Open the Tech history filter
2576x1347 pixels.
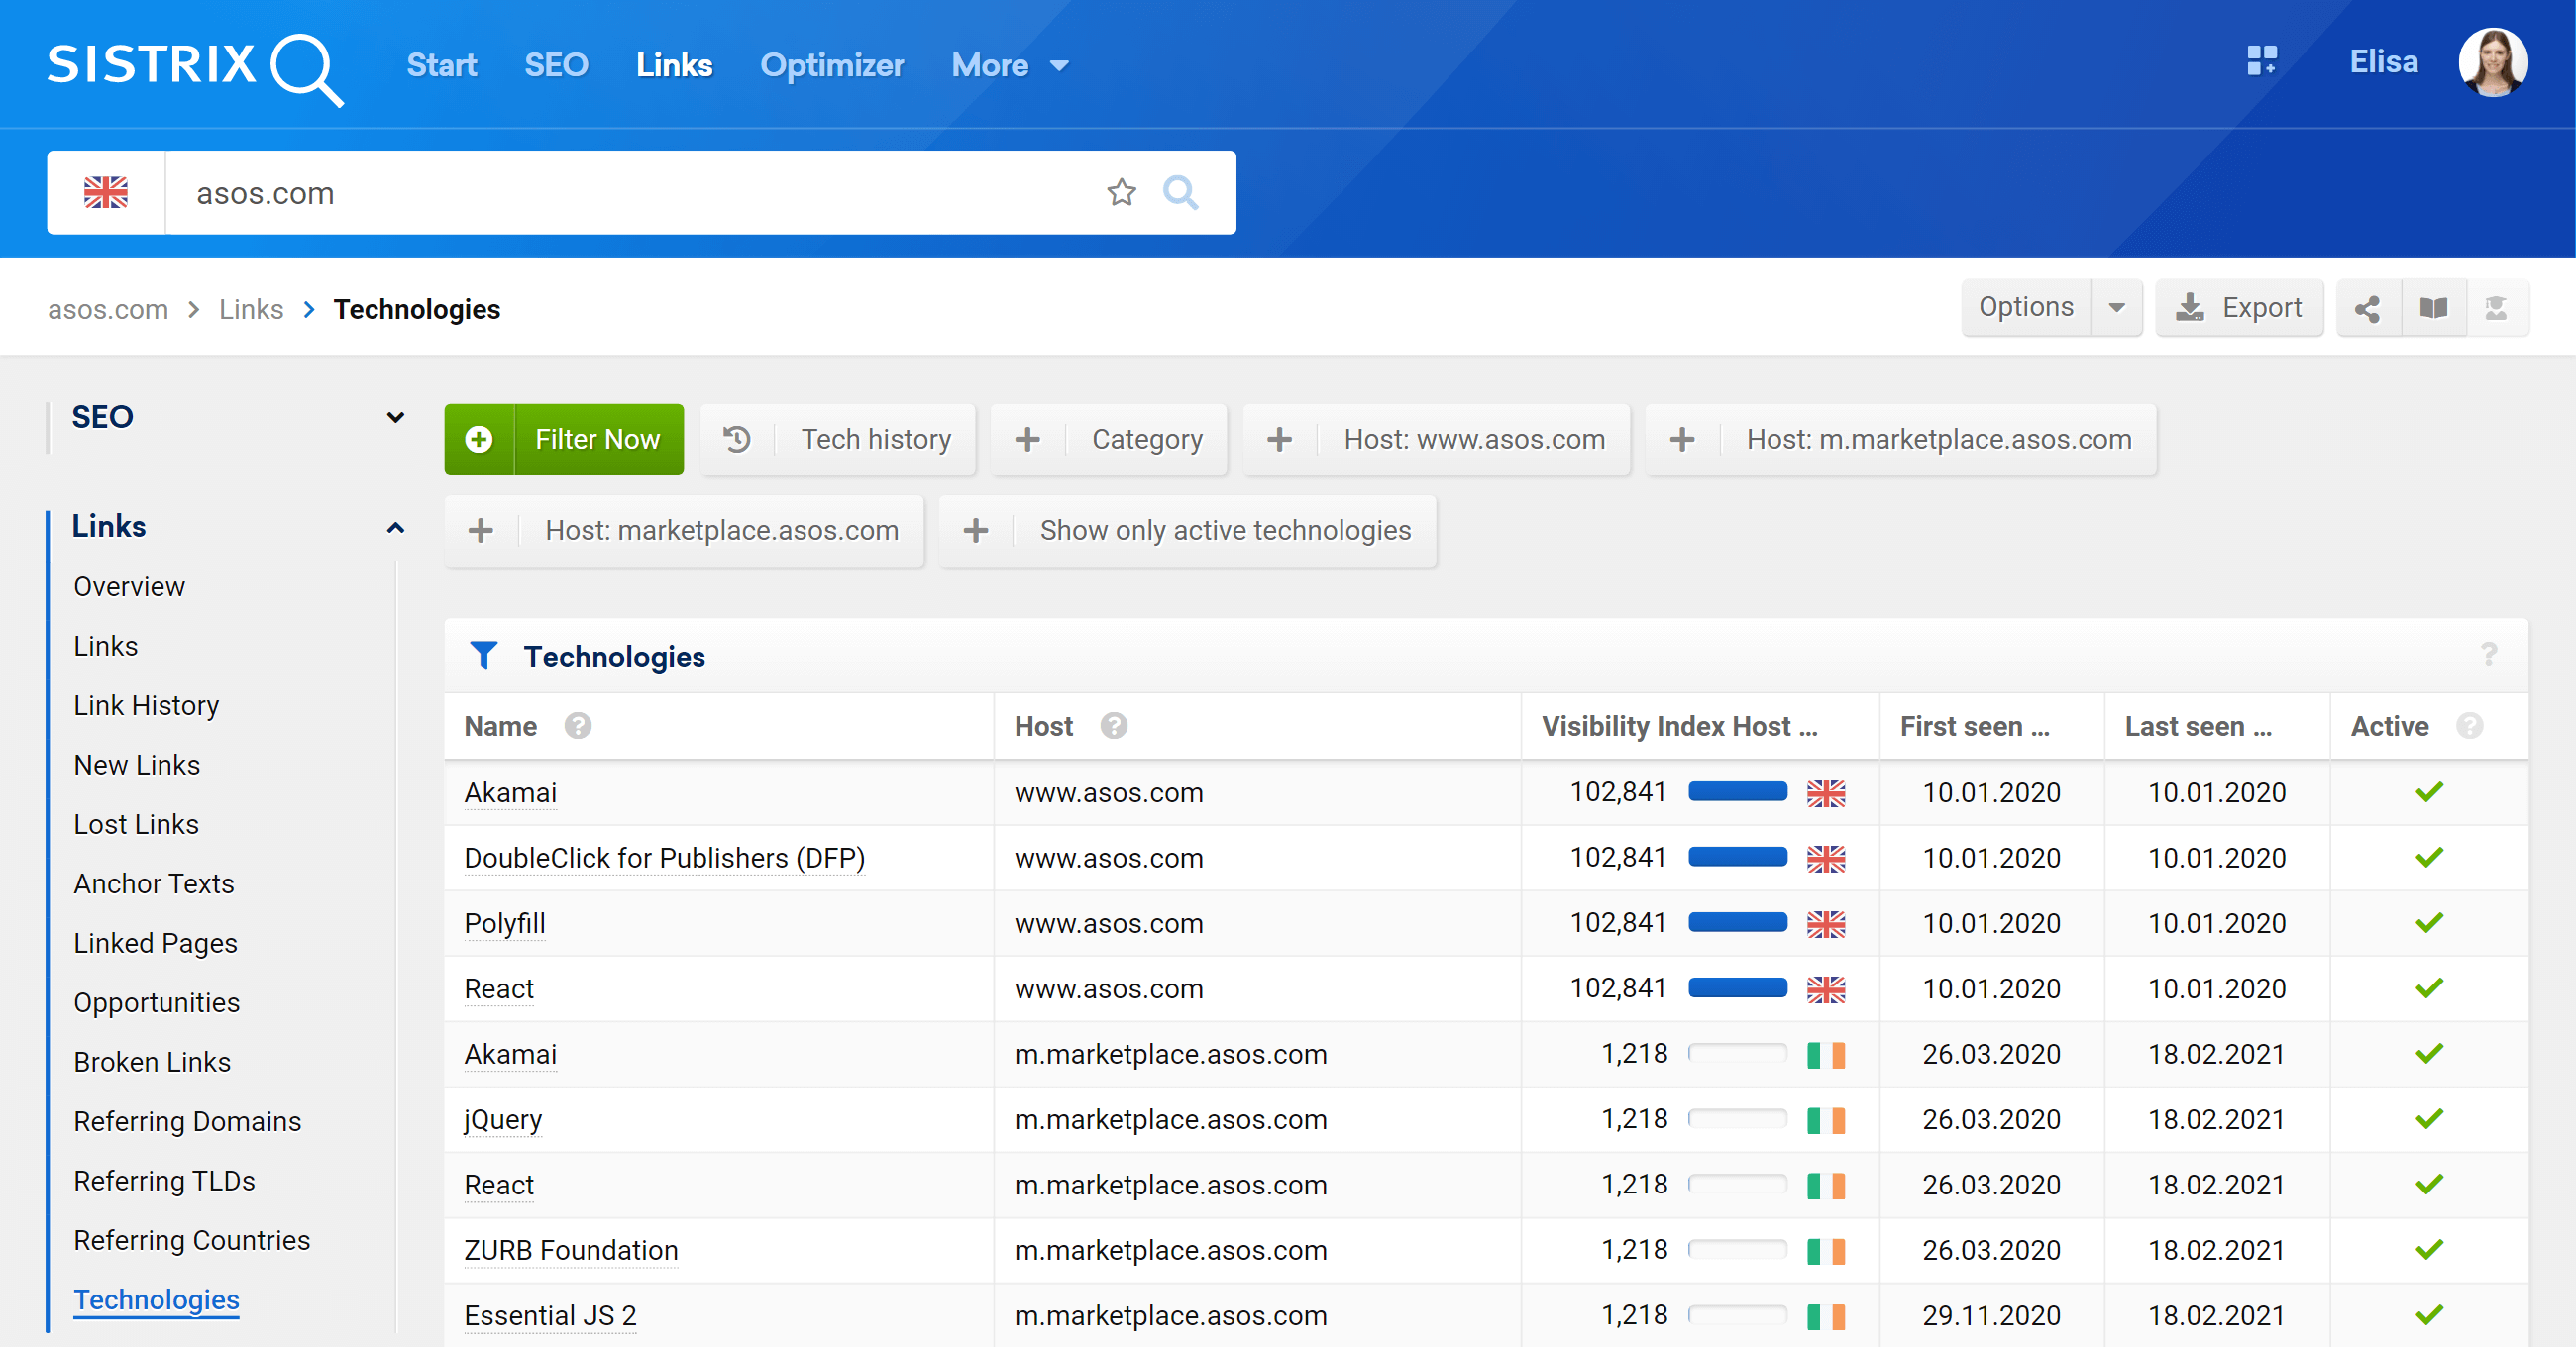coord(838,439)
